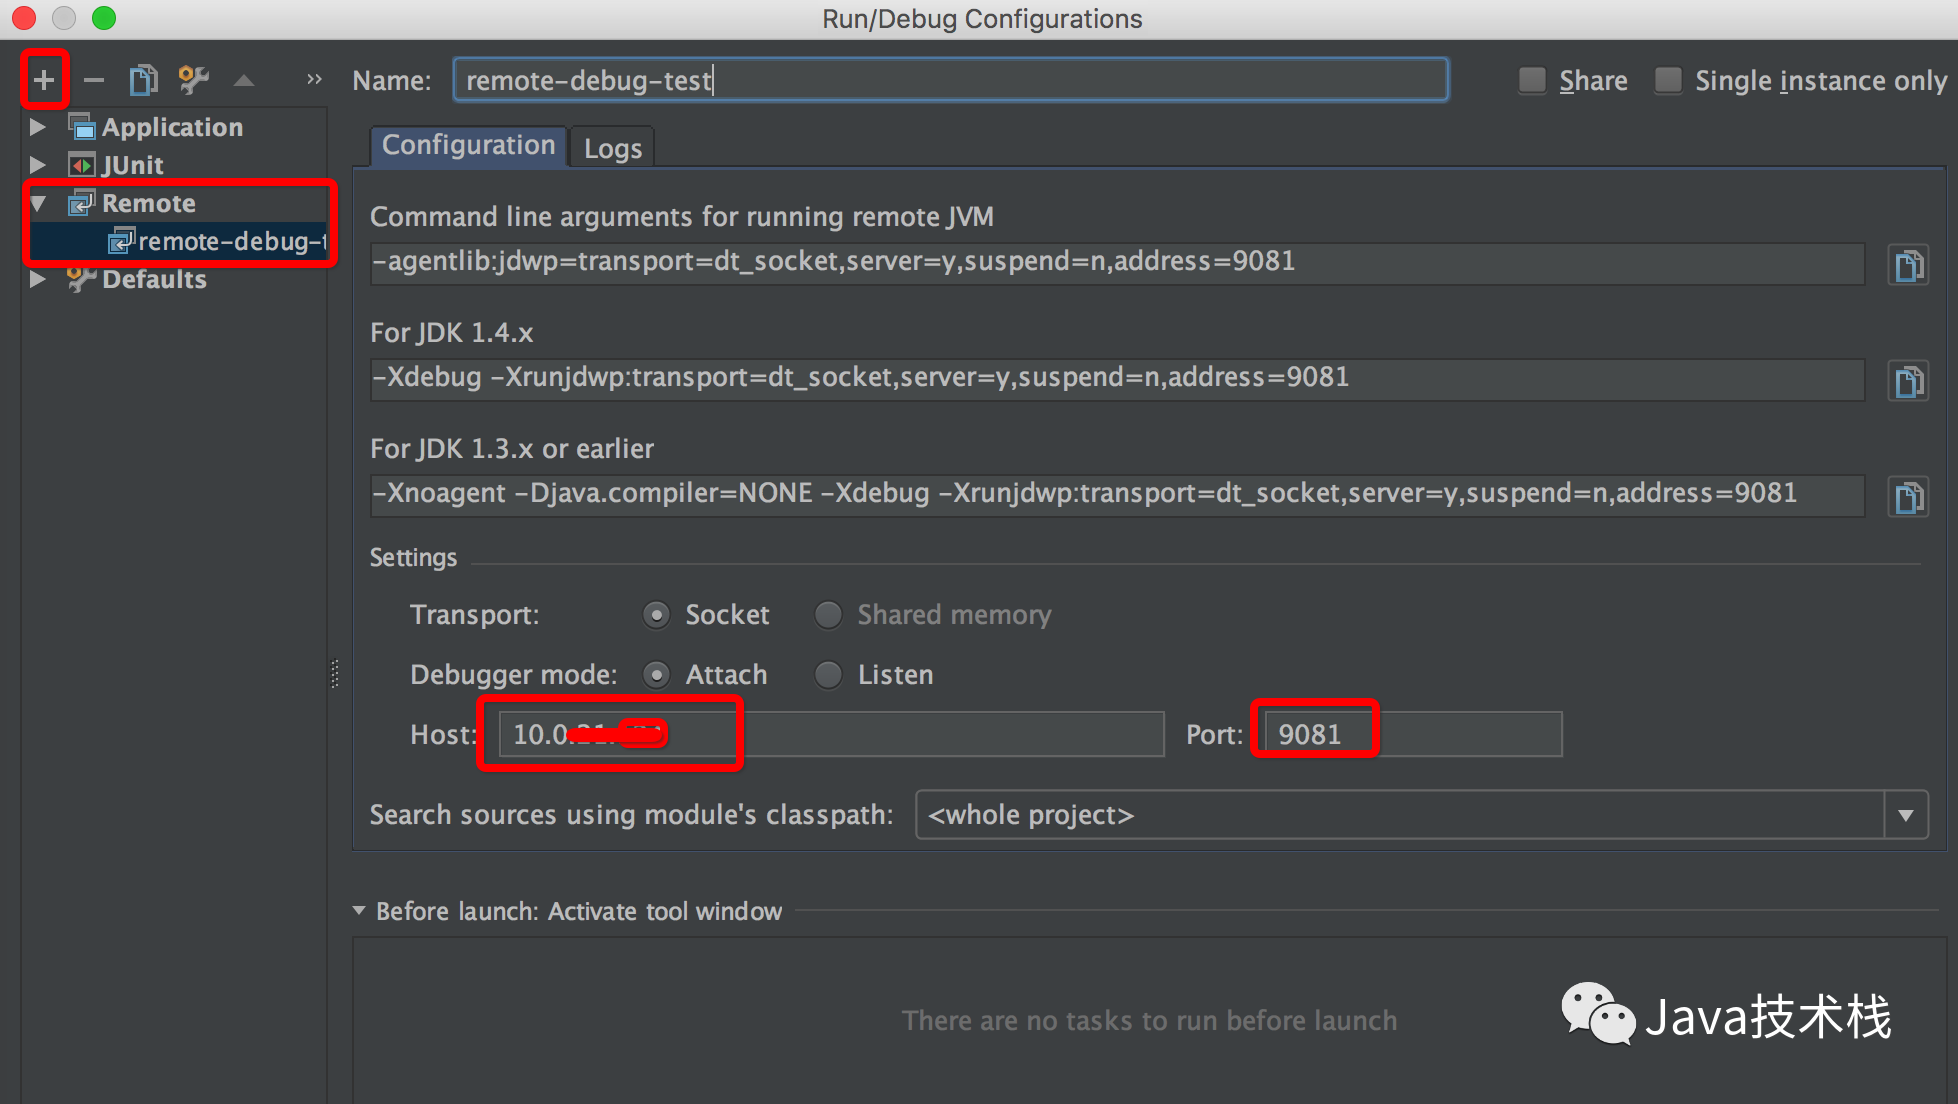Open the edit defaults wrench icon

[x=193, y=79]
